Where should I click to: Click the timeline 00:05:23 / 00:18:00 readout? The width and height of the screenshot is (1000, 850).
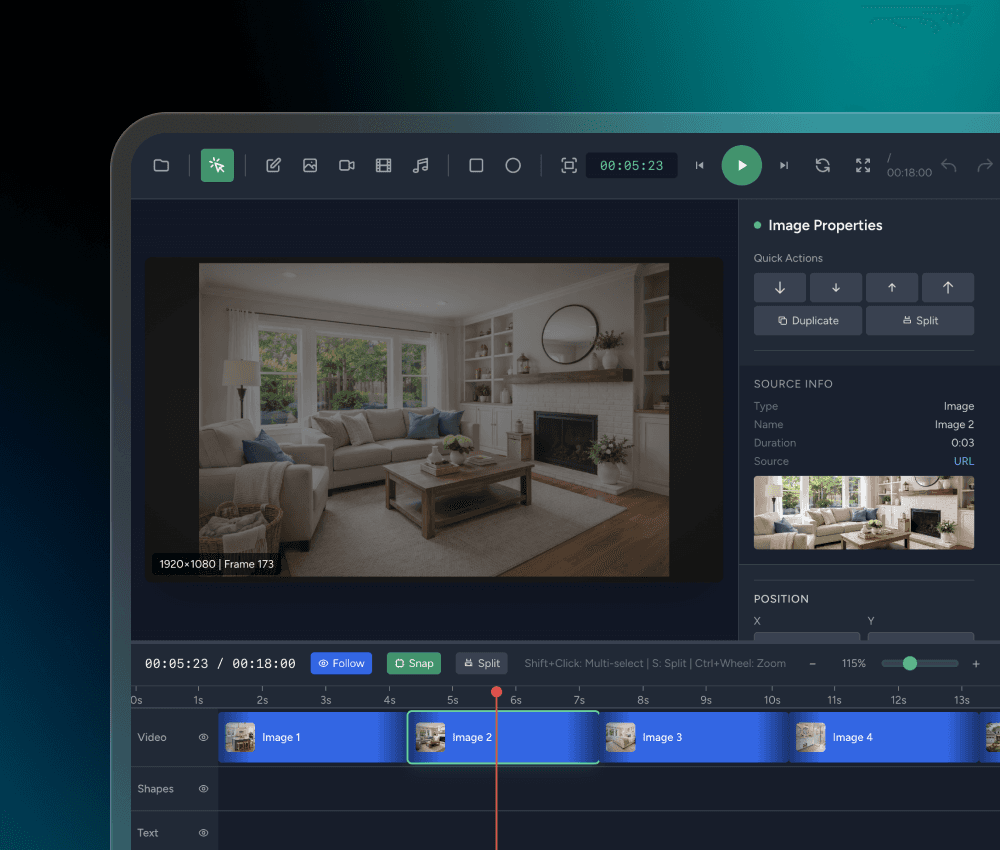[x=220, y=664]
